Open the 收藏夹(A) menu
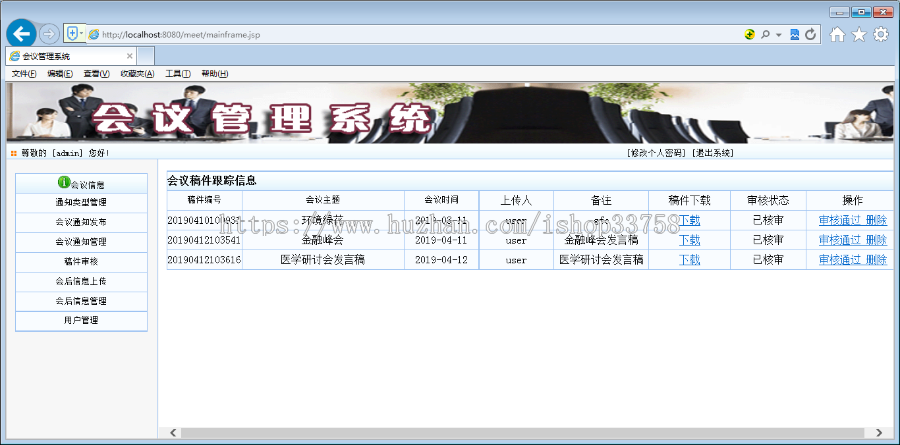The image size is (900, 445). [x=137, y=73]
